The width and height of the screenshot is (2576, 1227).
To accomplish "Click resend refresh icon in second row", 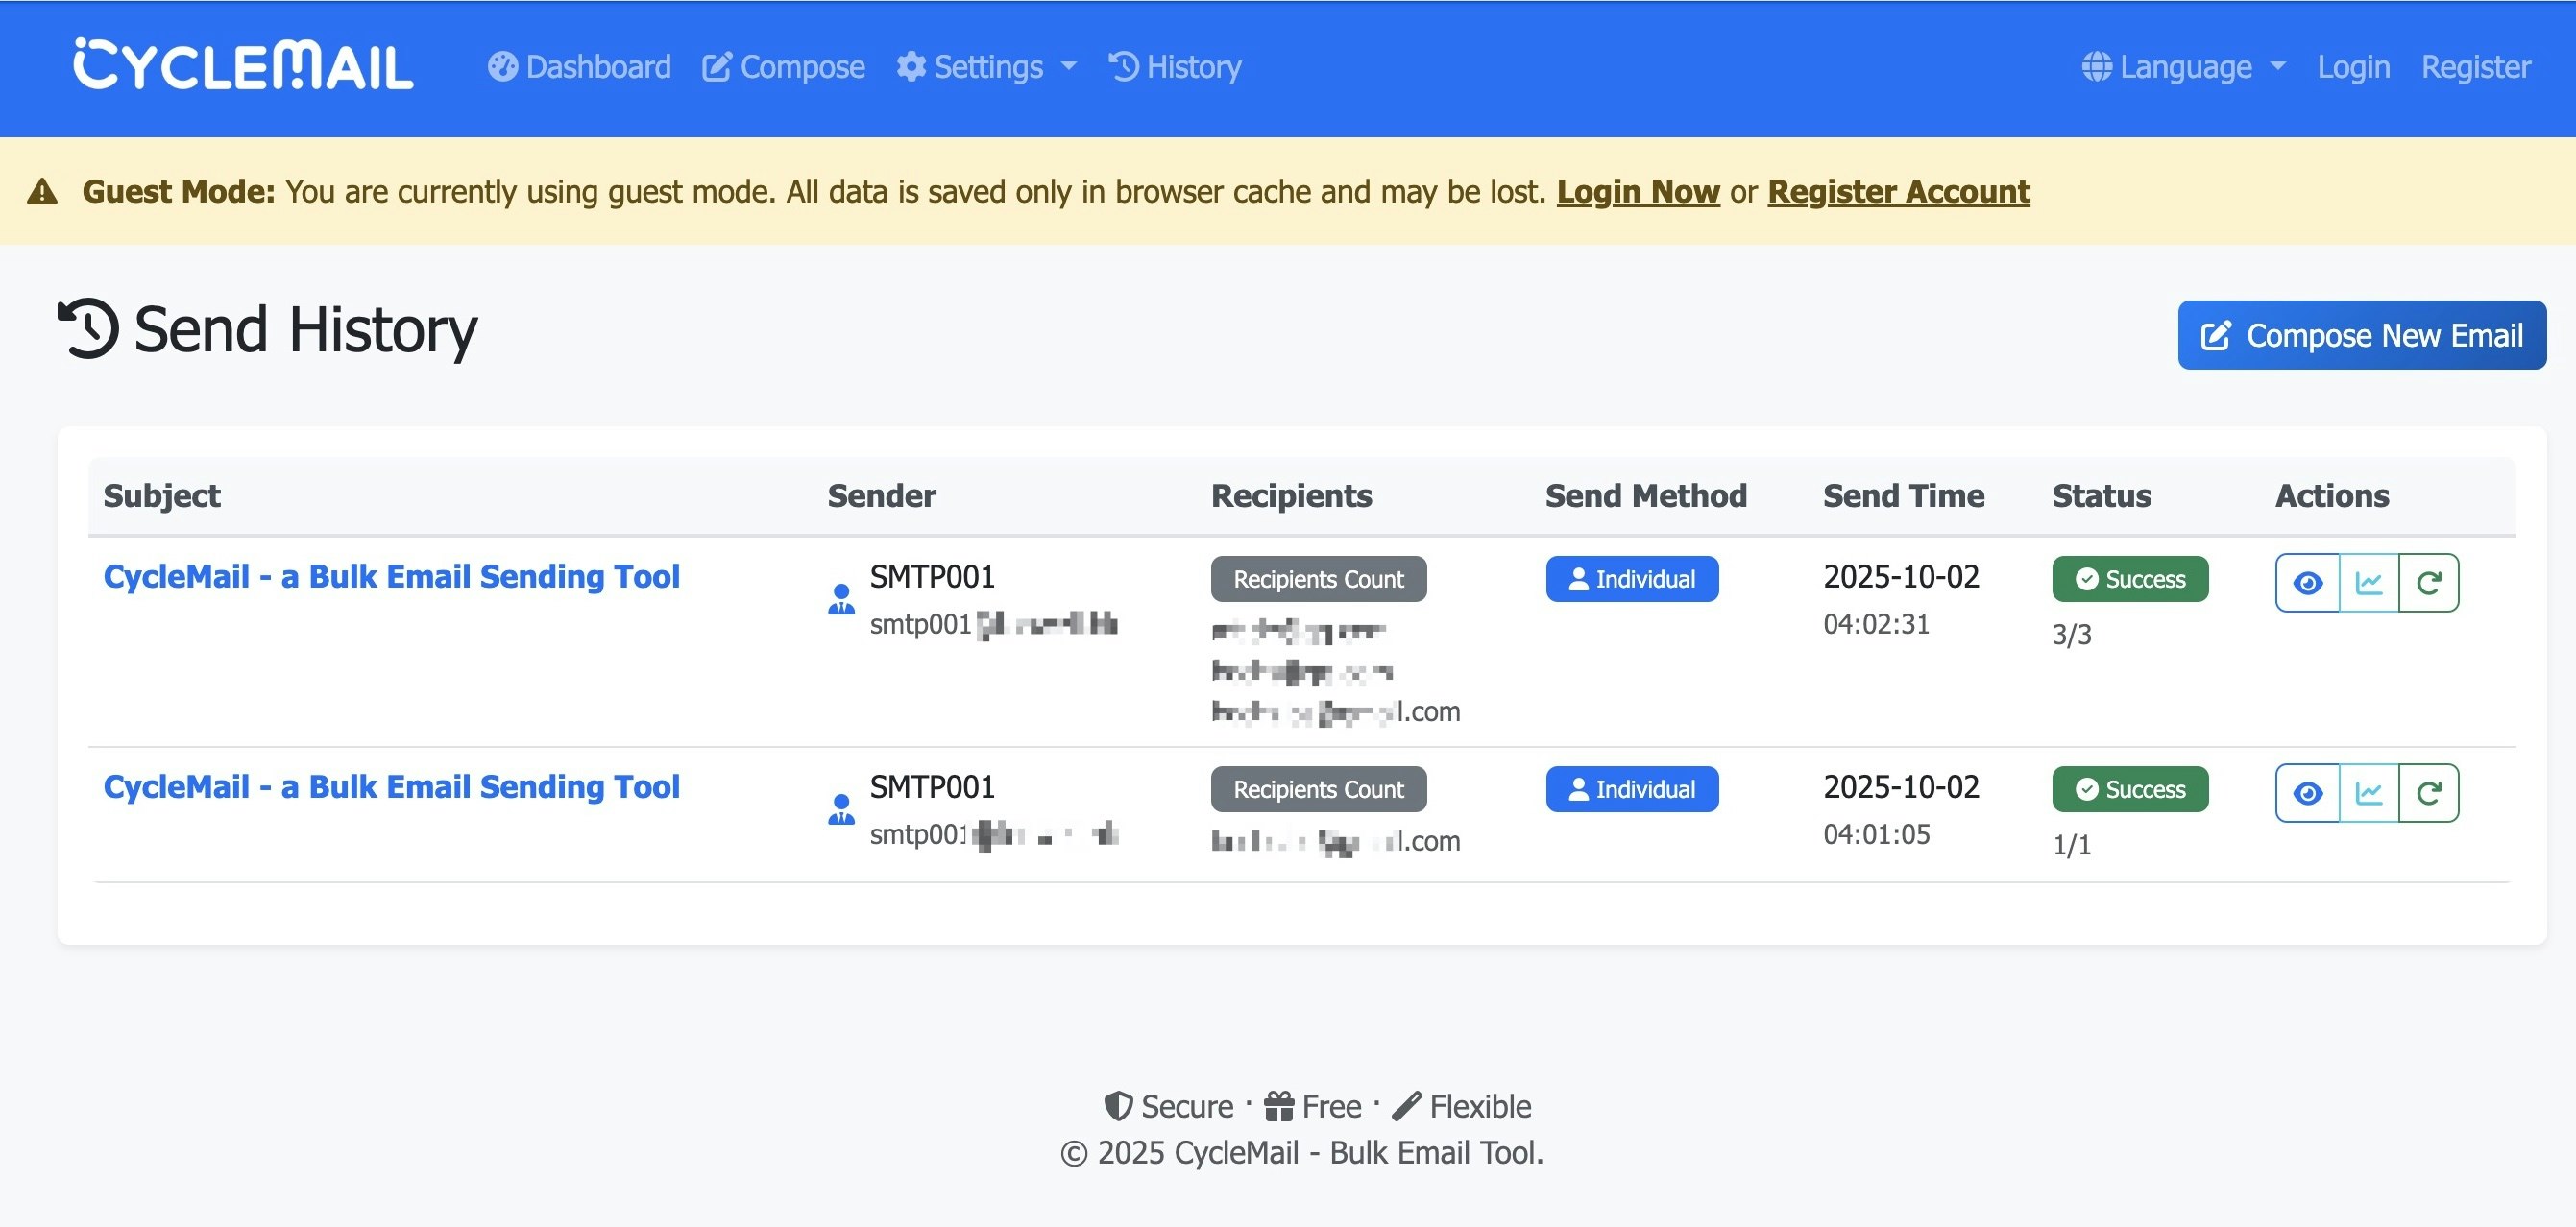I will click(x=2429, y=793).
